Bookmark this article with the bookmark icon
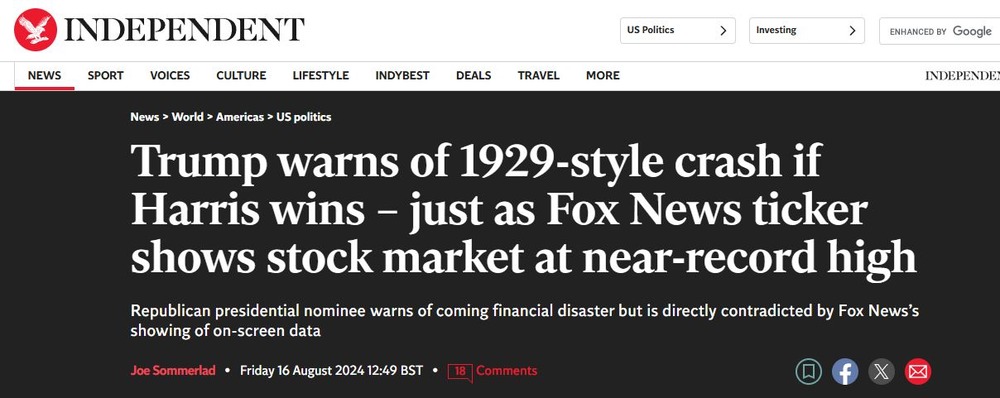This screenshot has width=1000, height=398. (809, 371)
